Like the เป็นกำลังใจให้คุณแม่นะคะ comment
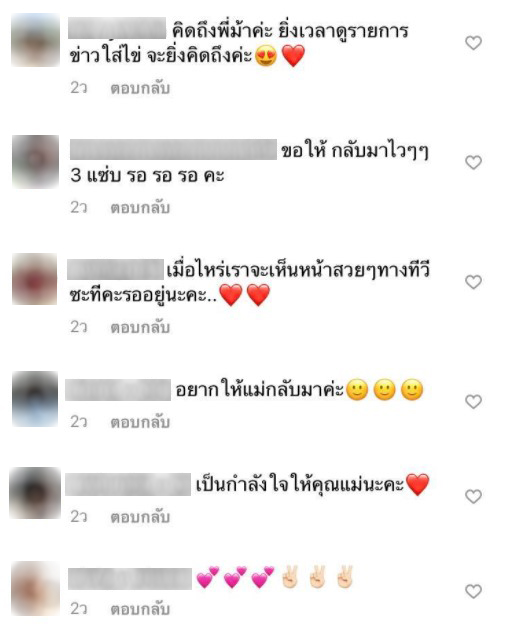The height and width of the screenshot is (638, 510). 473,496
